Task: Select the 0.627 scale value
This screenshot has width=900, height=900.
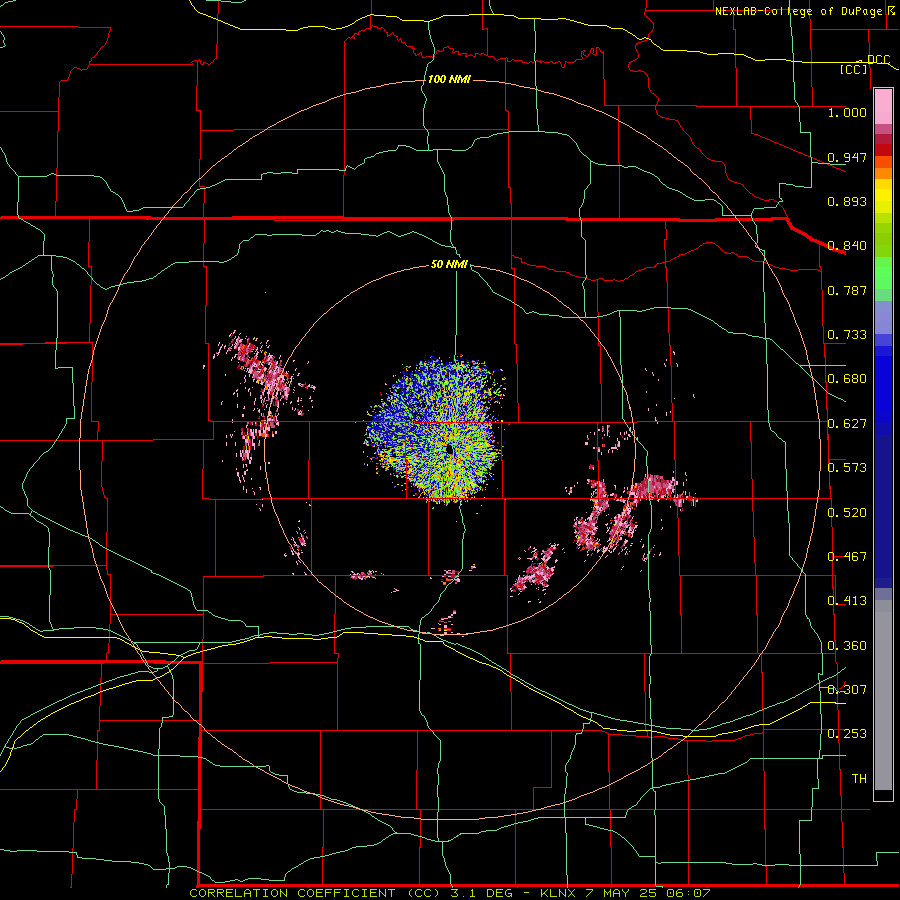Action: (x=847, y=424)
